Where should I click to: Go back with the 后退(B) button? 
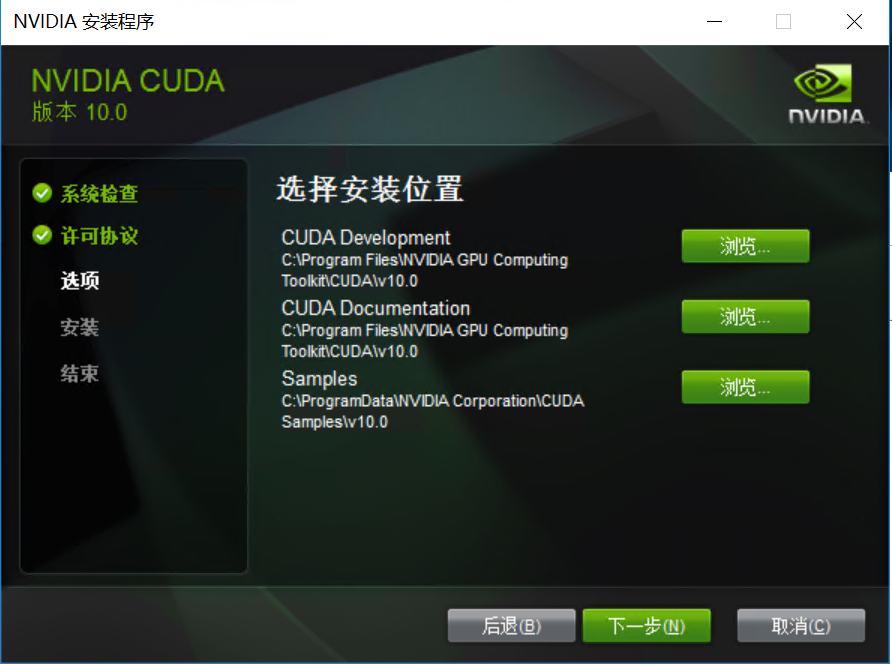click(511, 626)
